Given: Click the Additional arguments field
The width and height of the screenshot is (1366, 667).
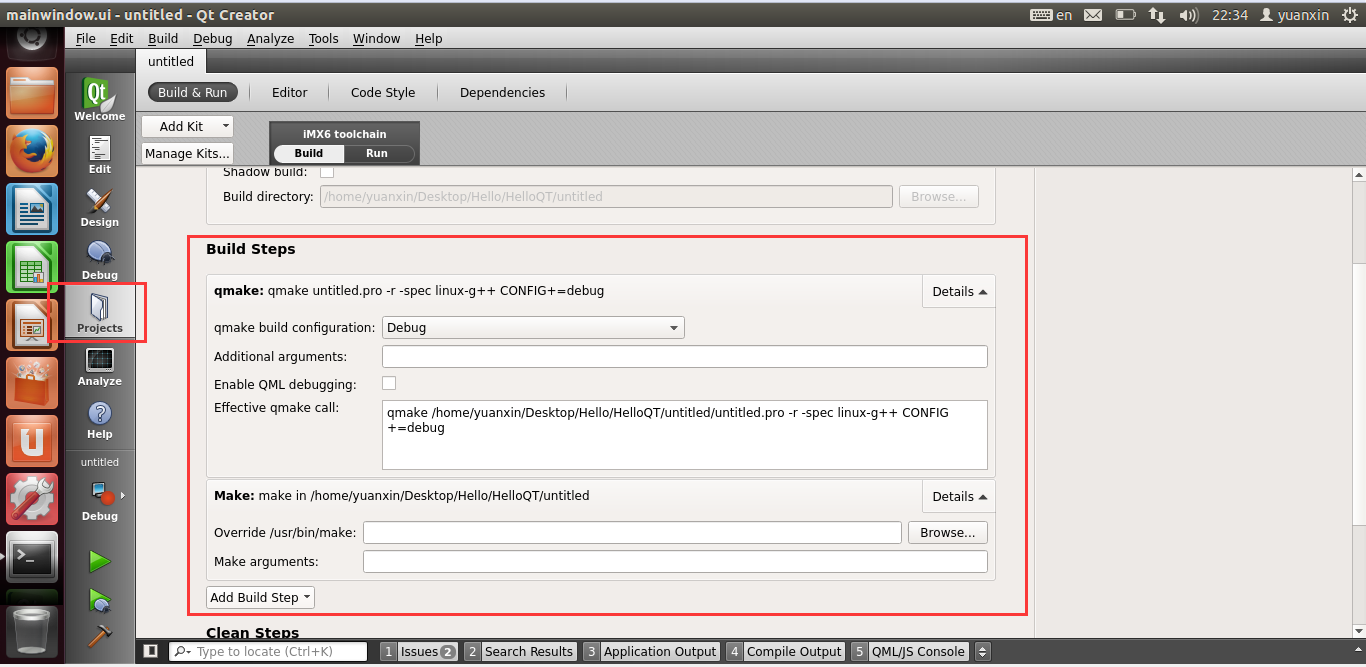Looking at the screenshot, I should point(685,356).
